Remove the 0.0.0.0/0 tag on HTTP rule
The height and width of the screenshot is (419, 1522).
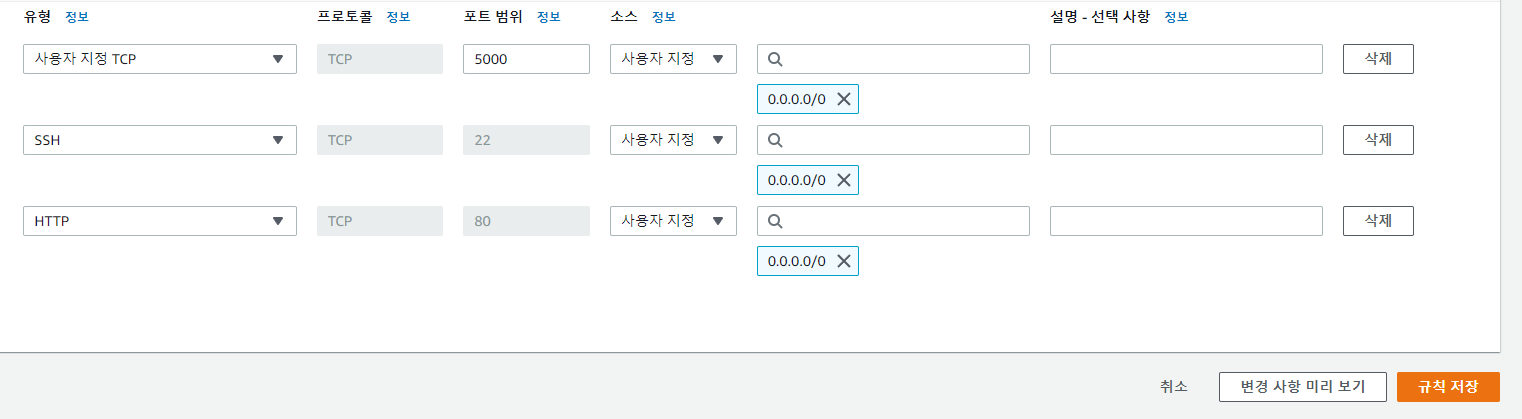pyautogui.click(x=843, y=261)
